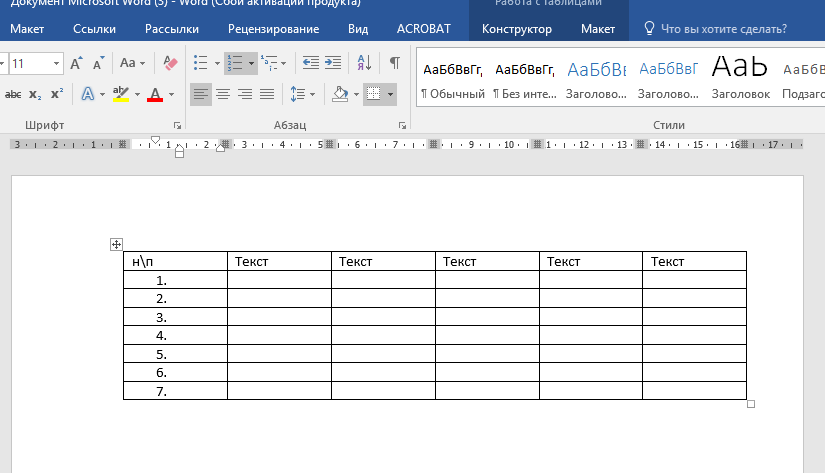
Task: Open text effects dropdown arrow
Action: click(102, 95)
